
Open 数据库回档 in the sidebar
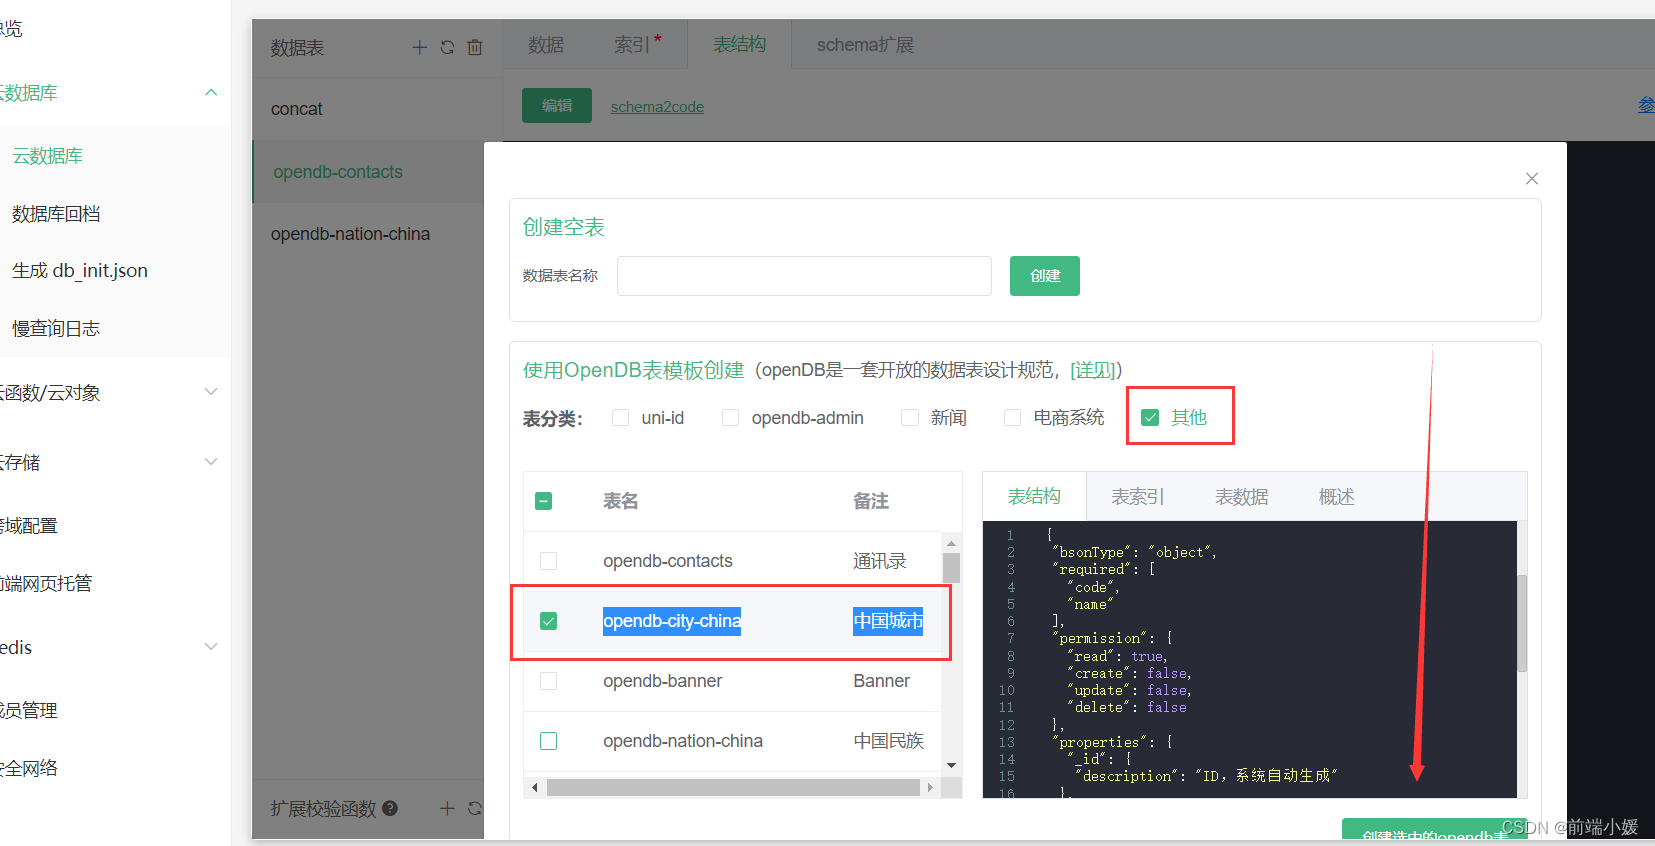click(x=56, y=214)
